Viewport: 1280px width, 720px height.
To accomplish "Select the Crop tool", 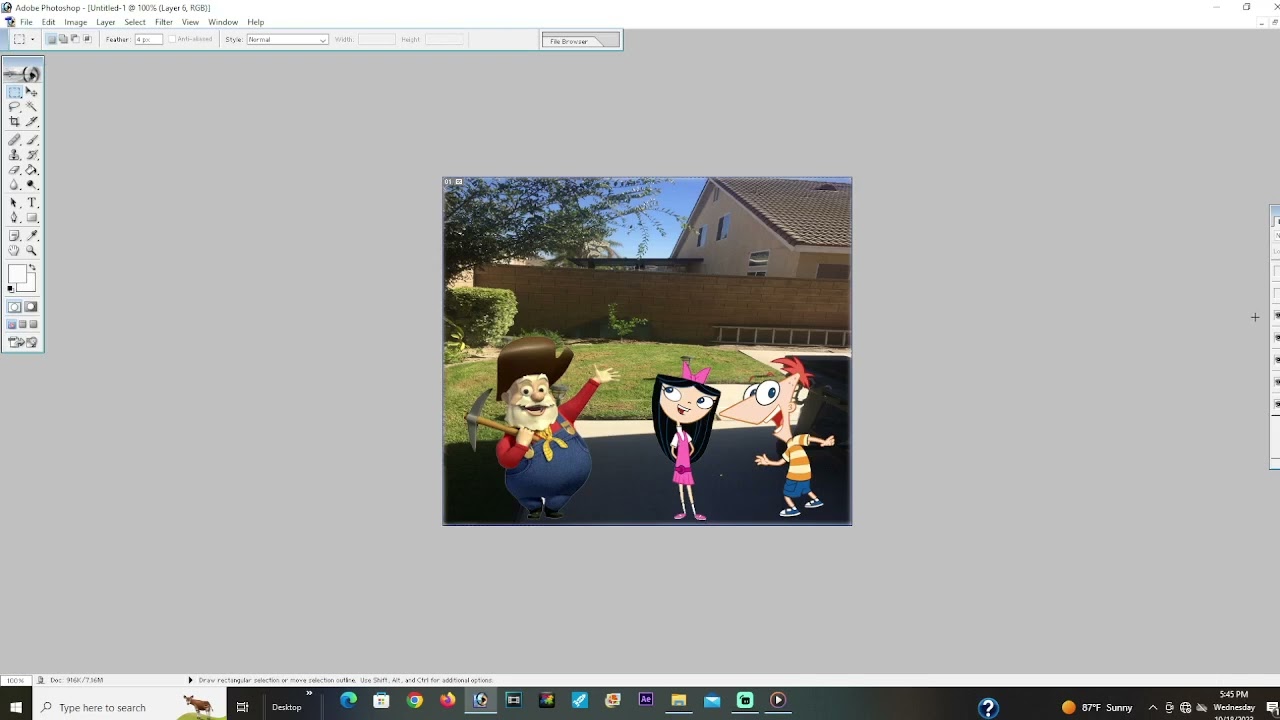I will point(14,121).
